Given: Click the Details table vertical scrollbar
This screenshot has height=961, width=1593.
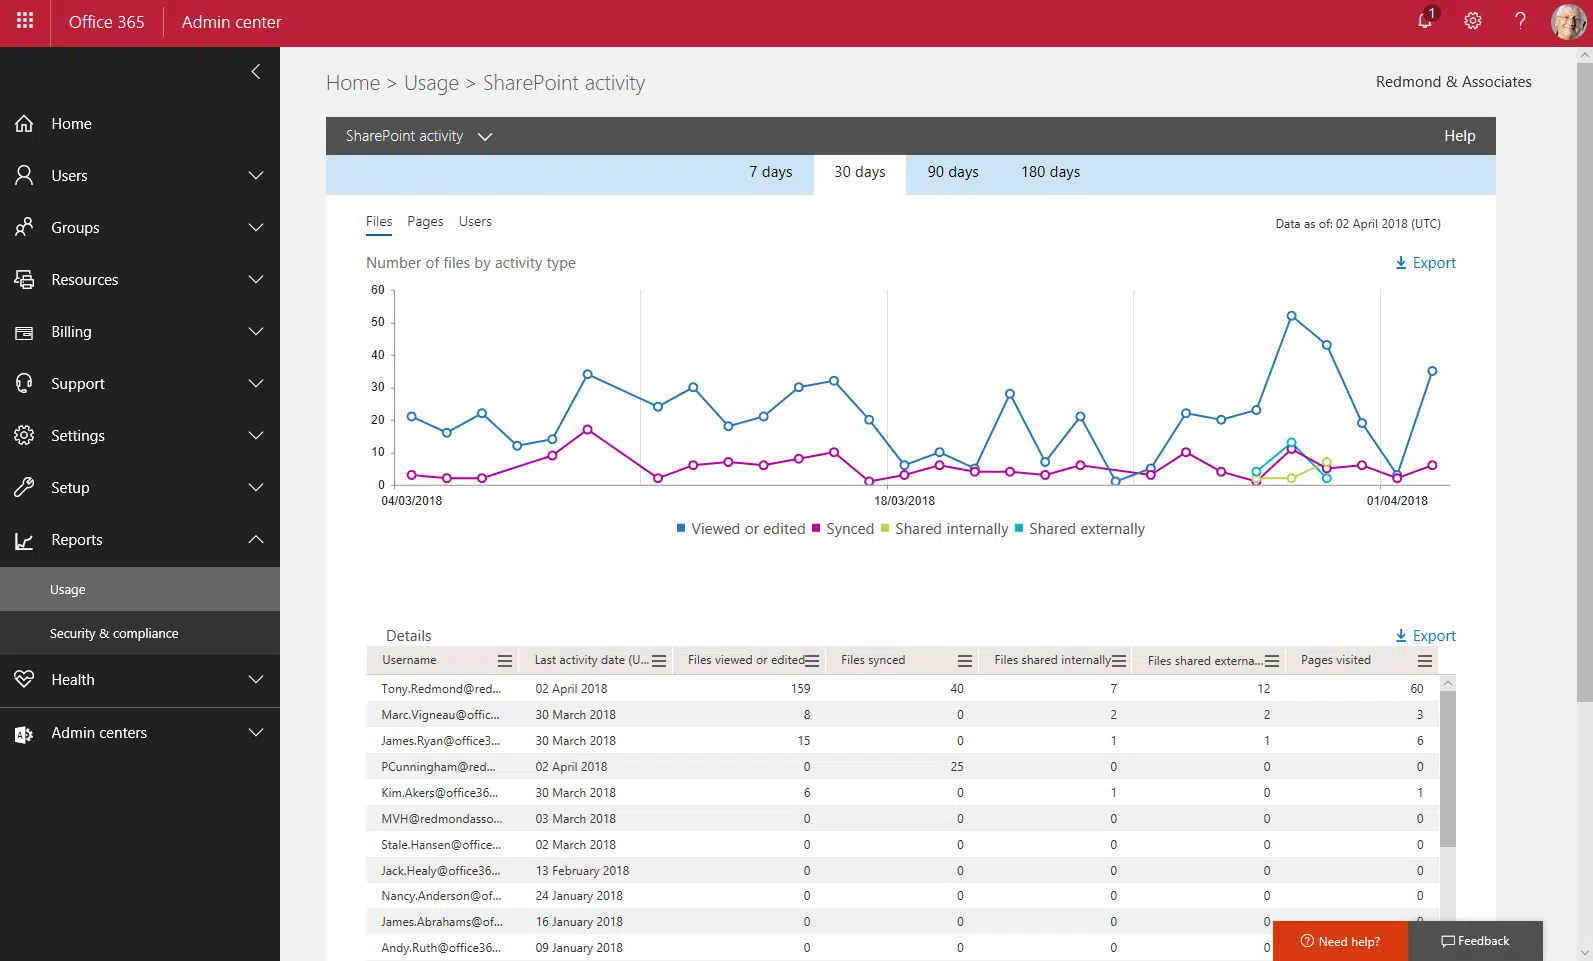Looking at the screenshot, I should [x=1448, y=768].
